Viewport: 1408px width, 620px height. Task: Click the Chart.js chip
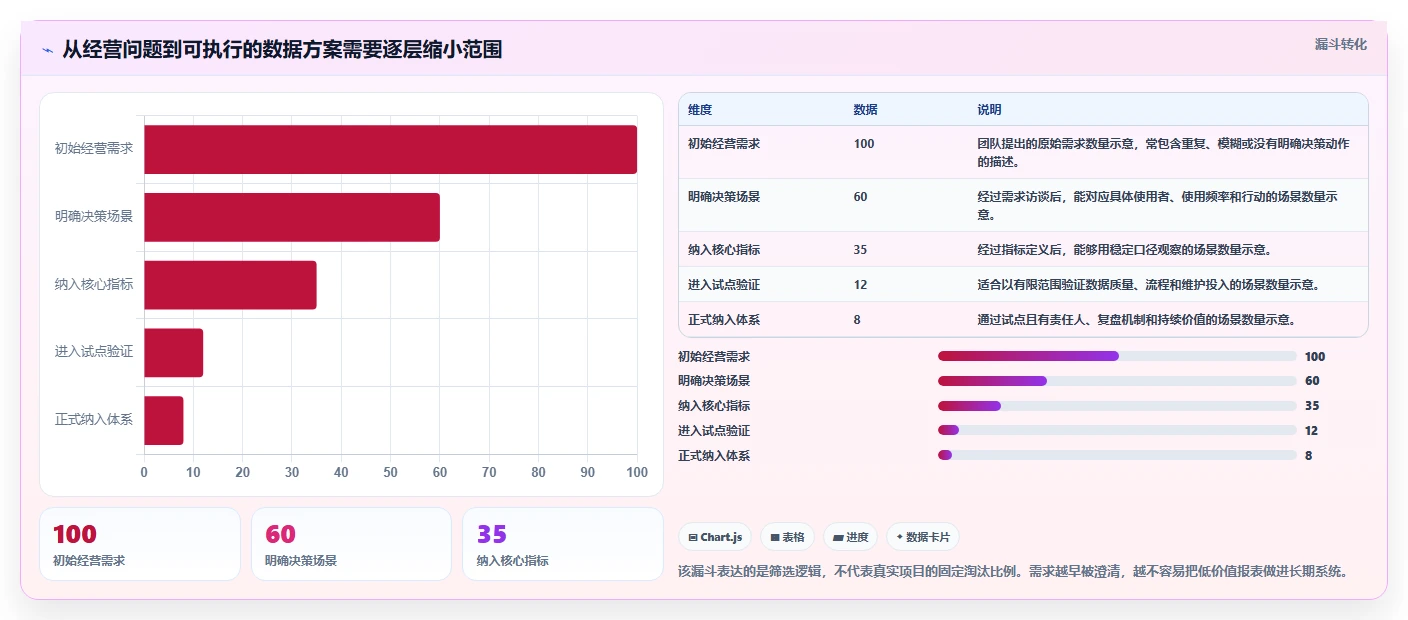point(715,537)
